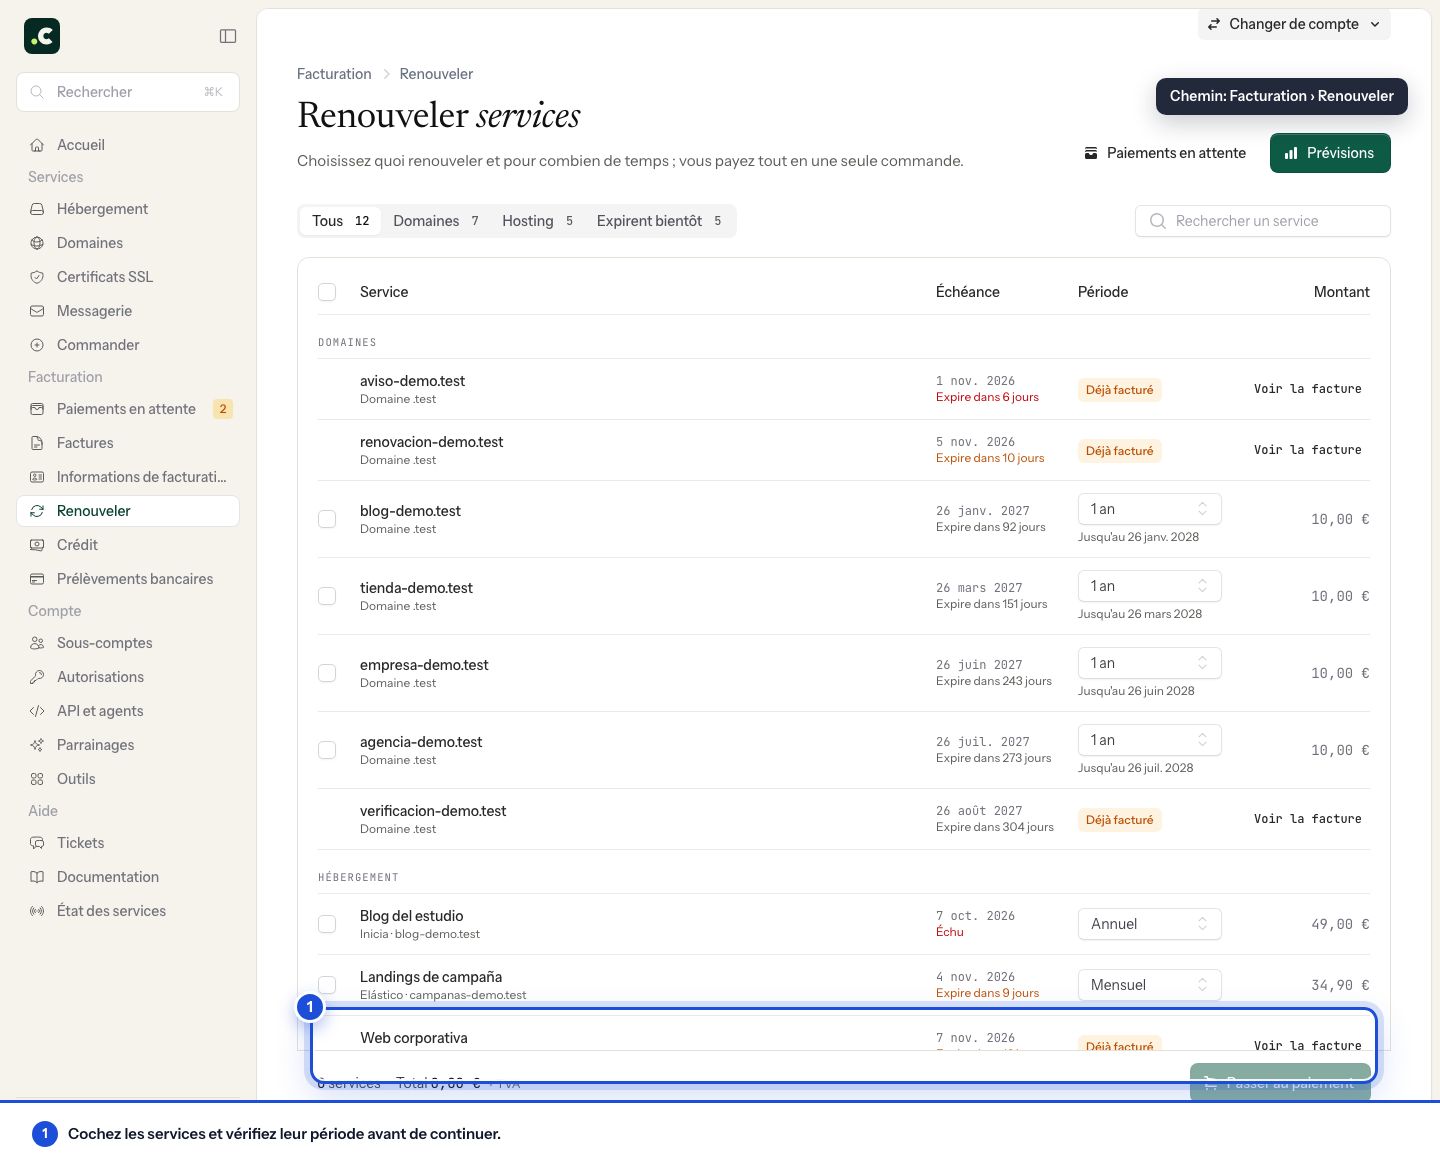Open the period dropdown for blog-demo.test

(x=1150, y=509)
